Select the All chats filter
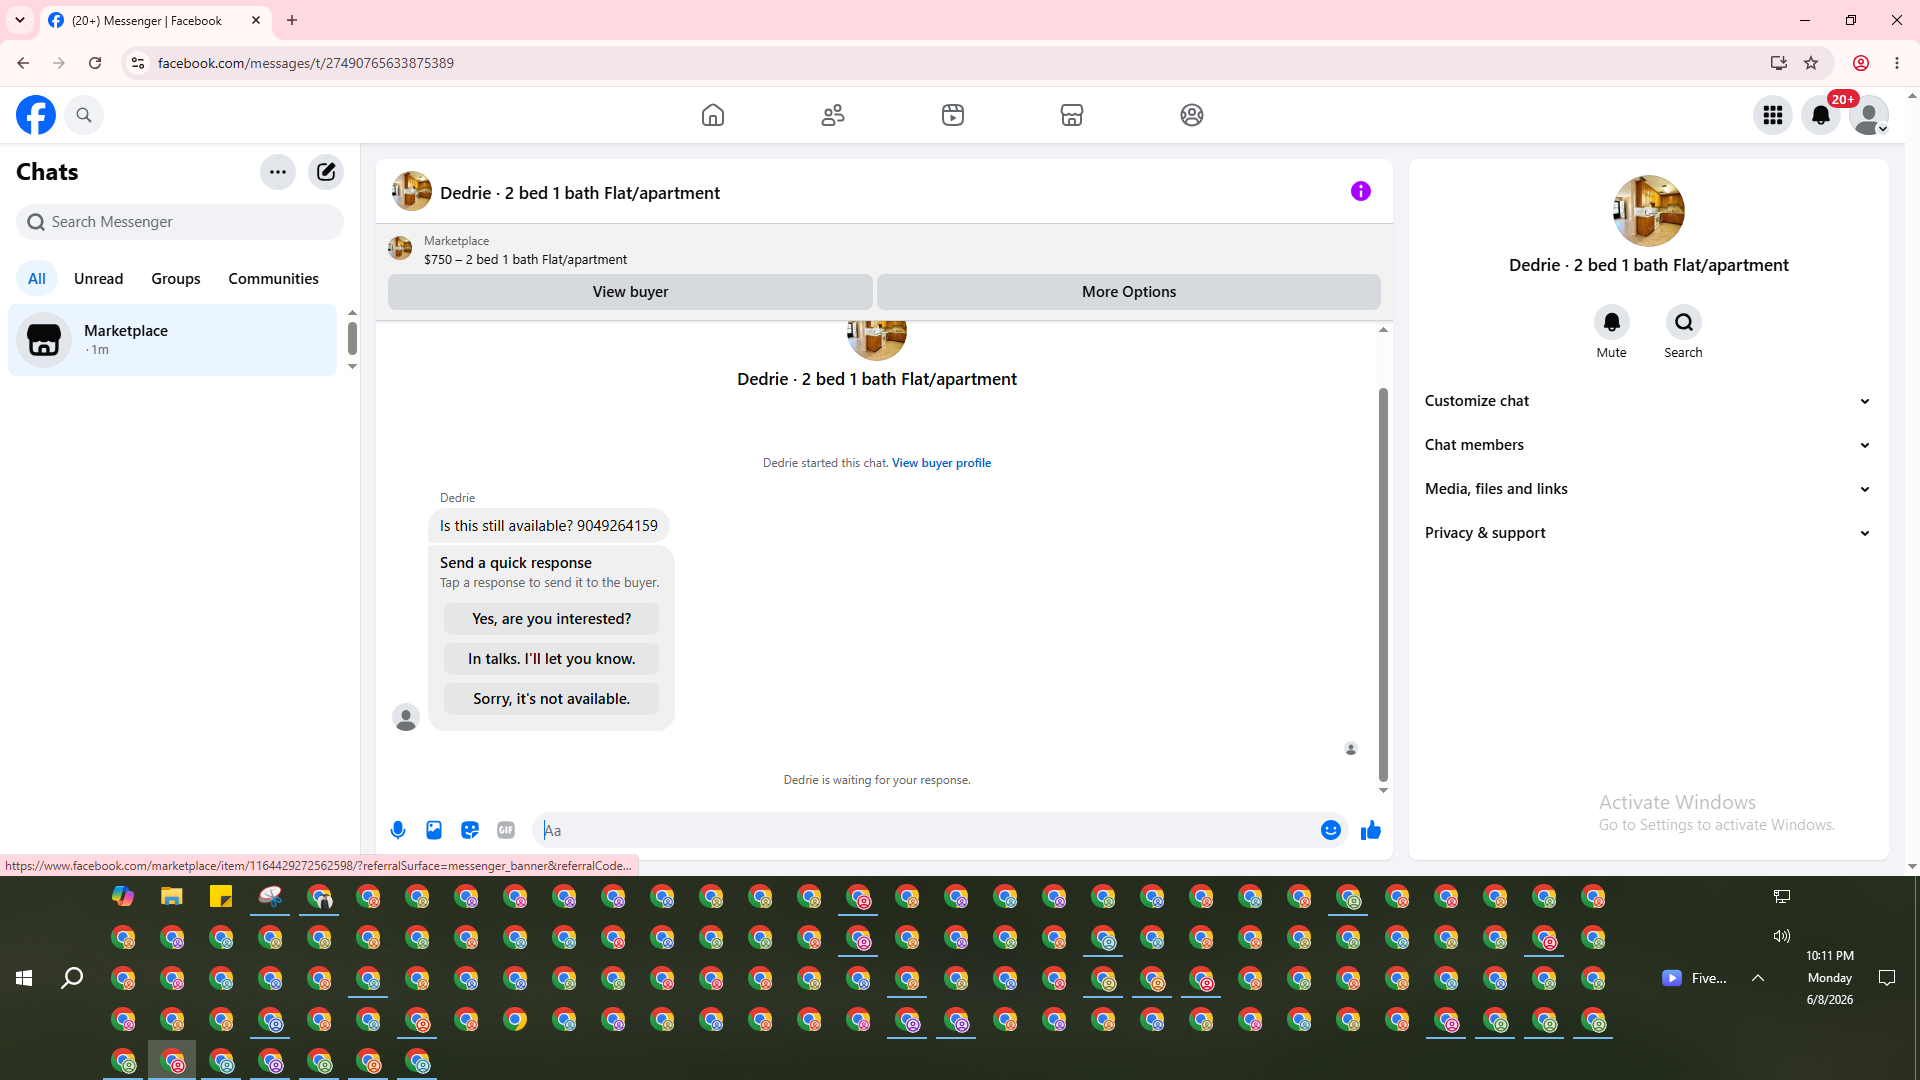The height and width of the screenshot is (1080, 1920). click(x=37, y=279)
